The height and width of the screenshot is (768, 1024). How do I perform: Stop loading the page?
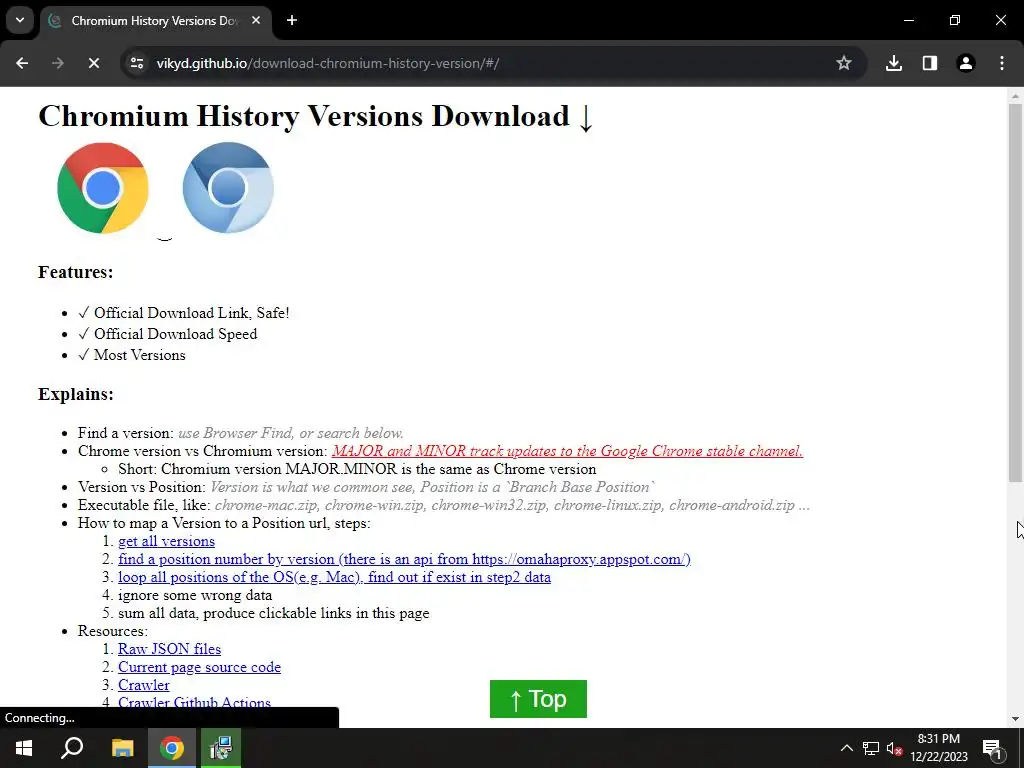[x=93, y=63]
